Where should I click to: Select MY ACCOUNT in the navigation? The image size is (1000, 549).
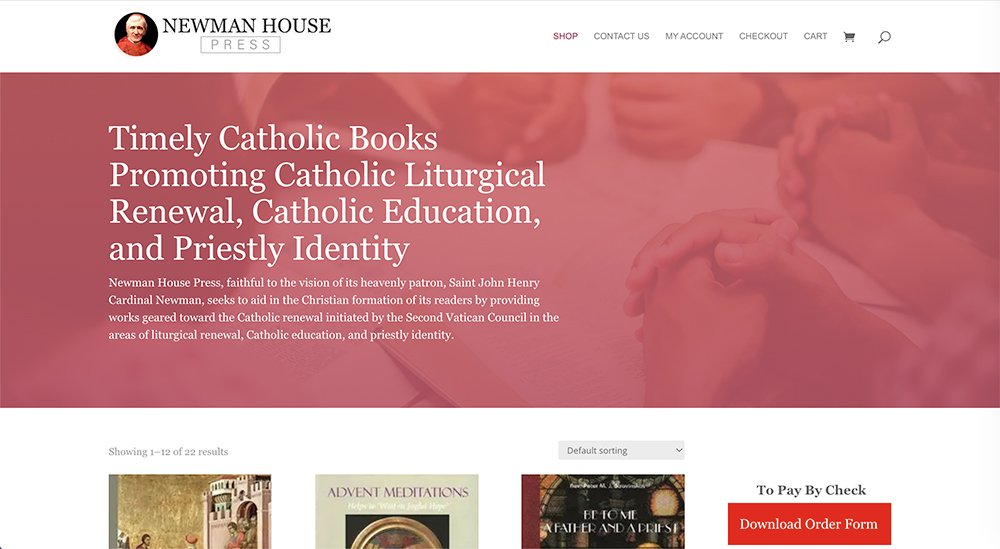(x=694, y=36)
